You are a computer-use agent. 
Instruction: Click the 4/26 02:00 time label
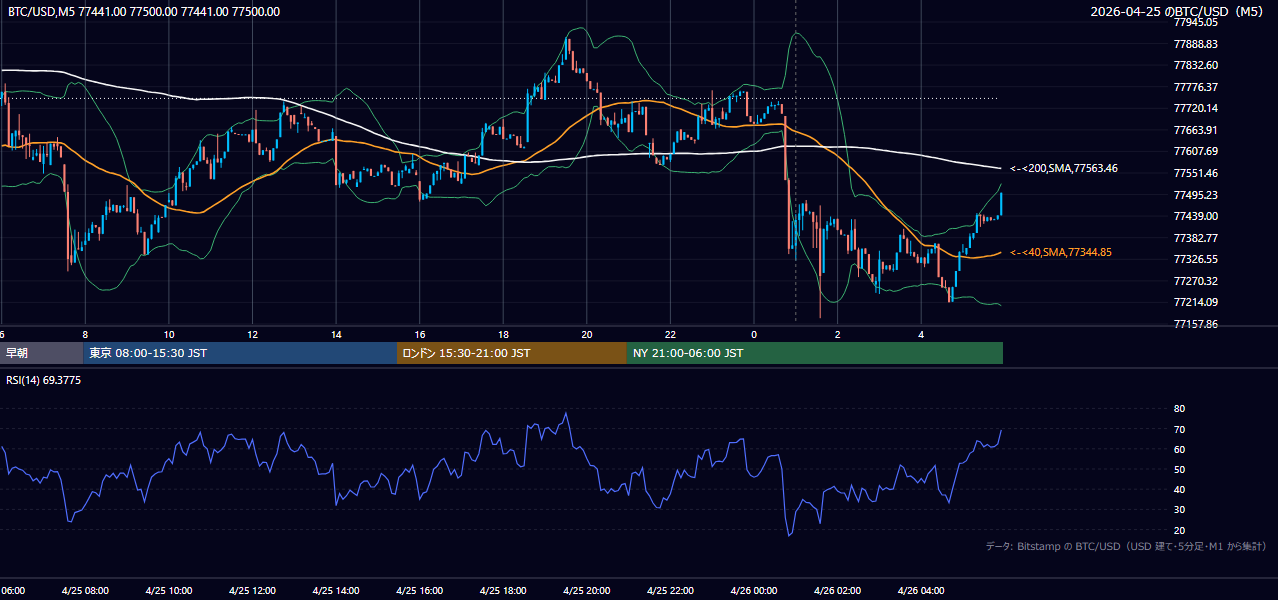point(838,590)
